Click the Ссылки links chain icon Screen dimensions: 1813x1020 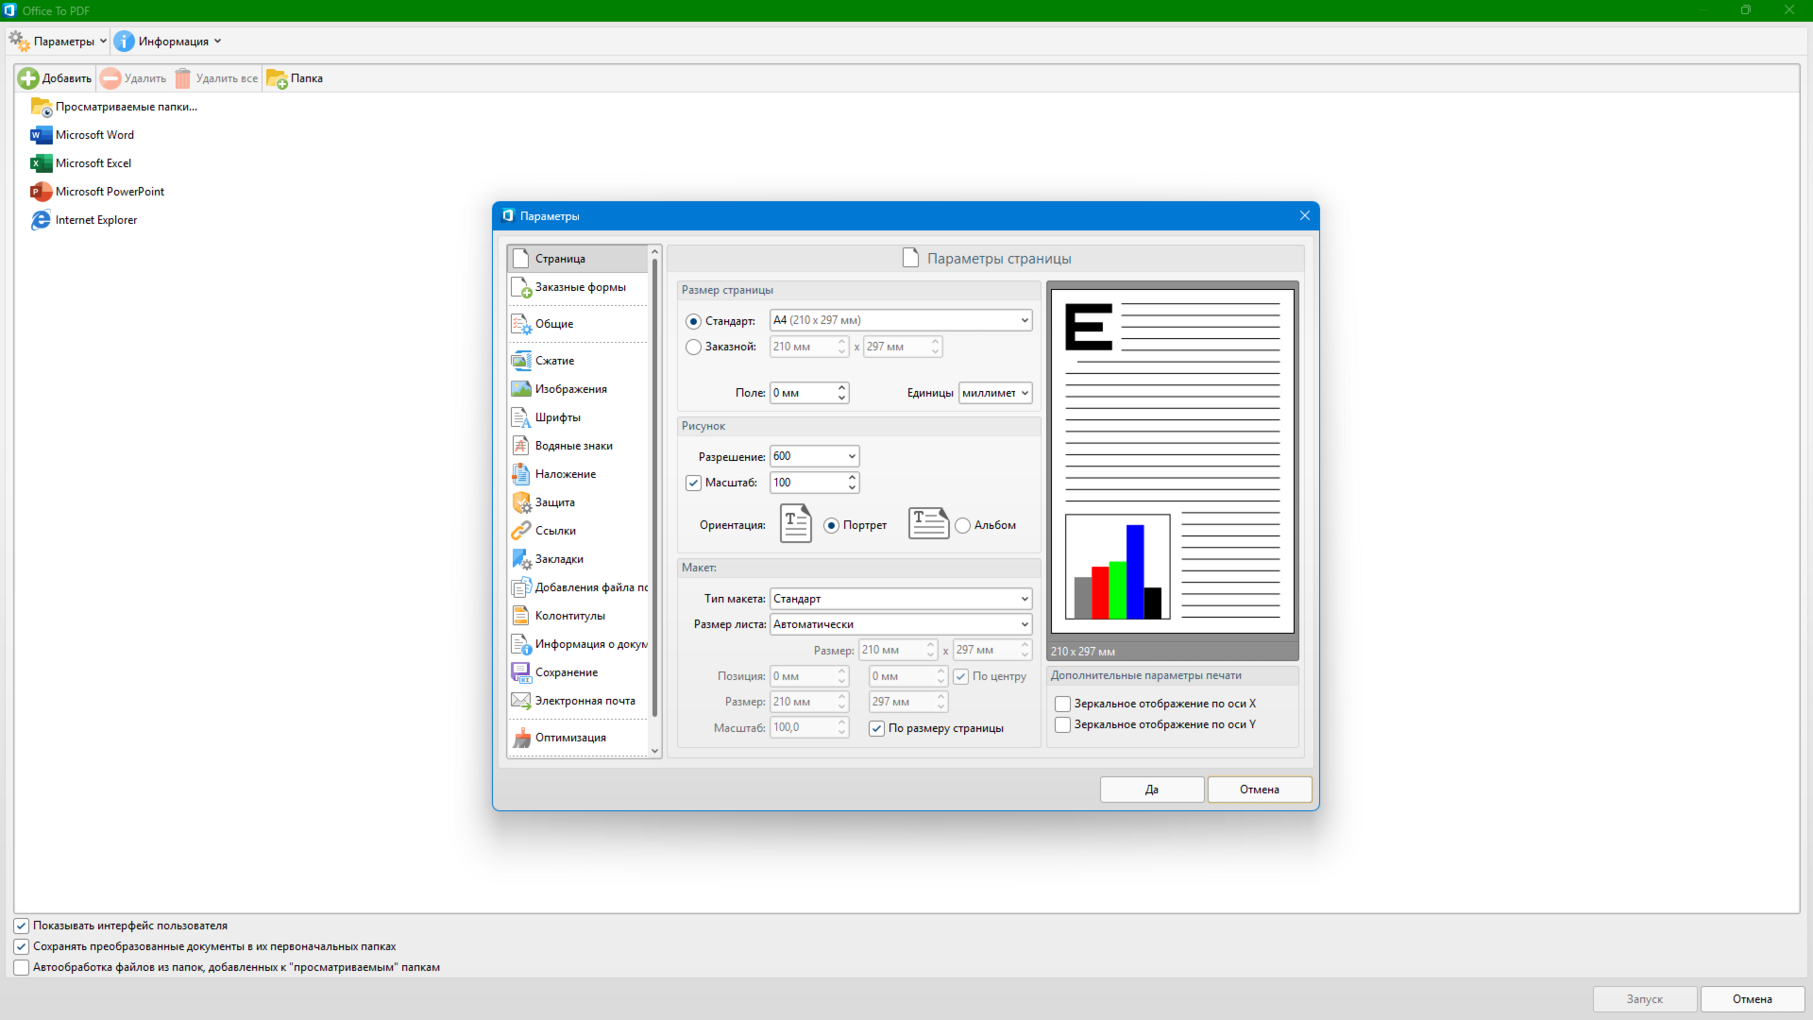[x=521, y=531]
